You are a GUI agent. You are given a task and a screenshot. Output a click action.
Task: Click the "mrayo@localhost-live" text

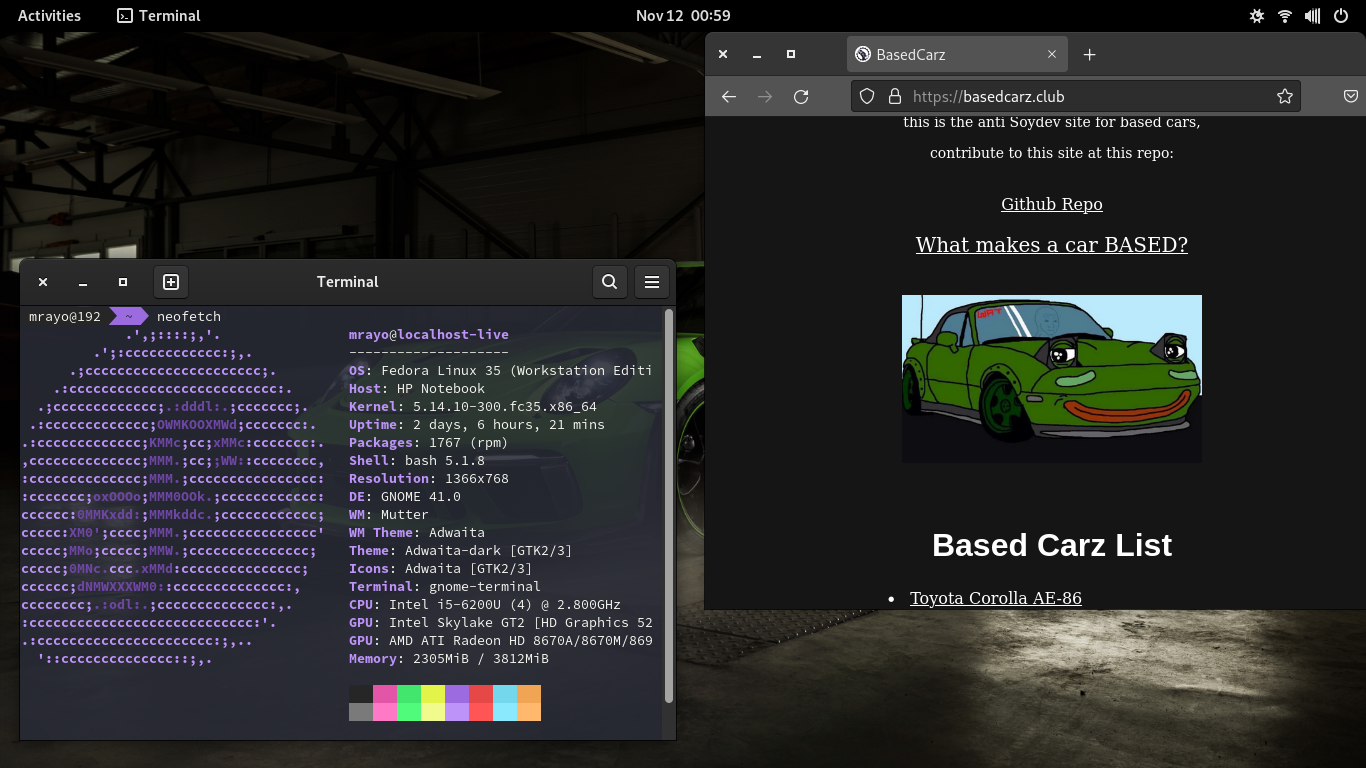[x=429, y=335]
